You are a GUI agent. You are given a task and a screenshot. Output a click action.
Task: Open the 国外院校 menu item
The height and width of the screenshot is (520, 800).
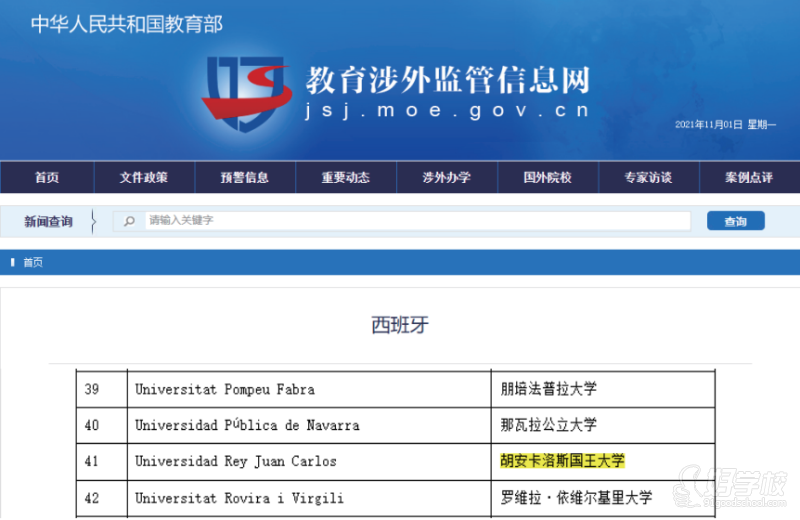(x=548, y=178)
